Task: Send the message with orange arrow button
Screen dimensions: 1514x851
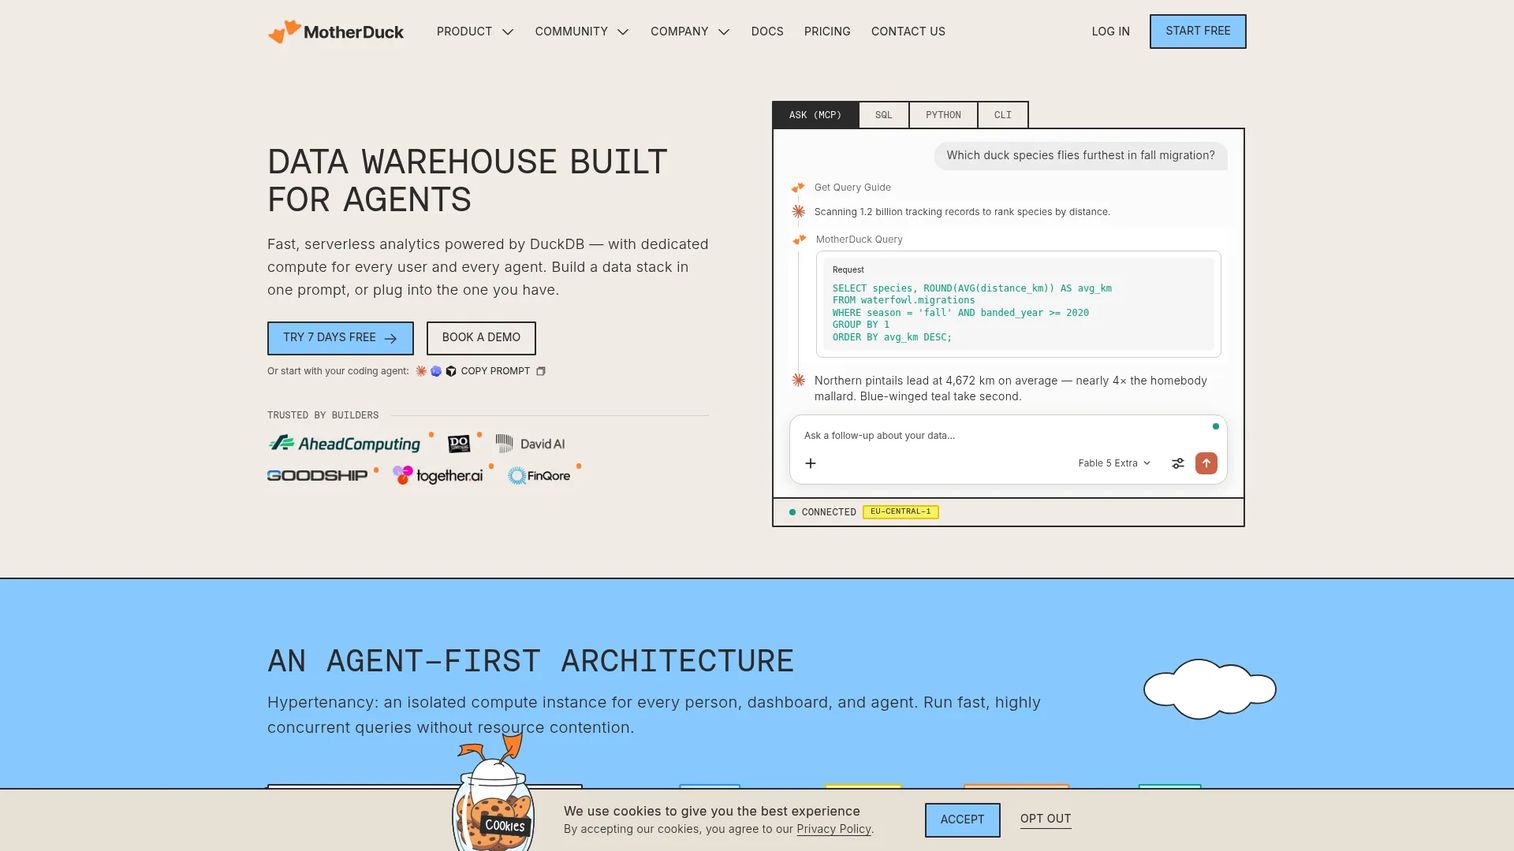Action: 1207,463
